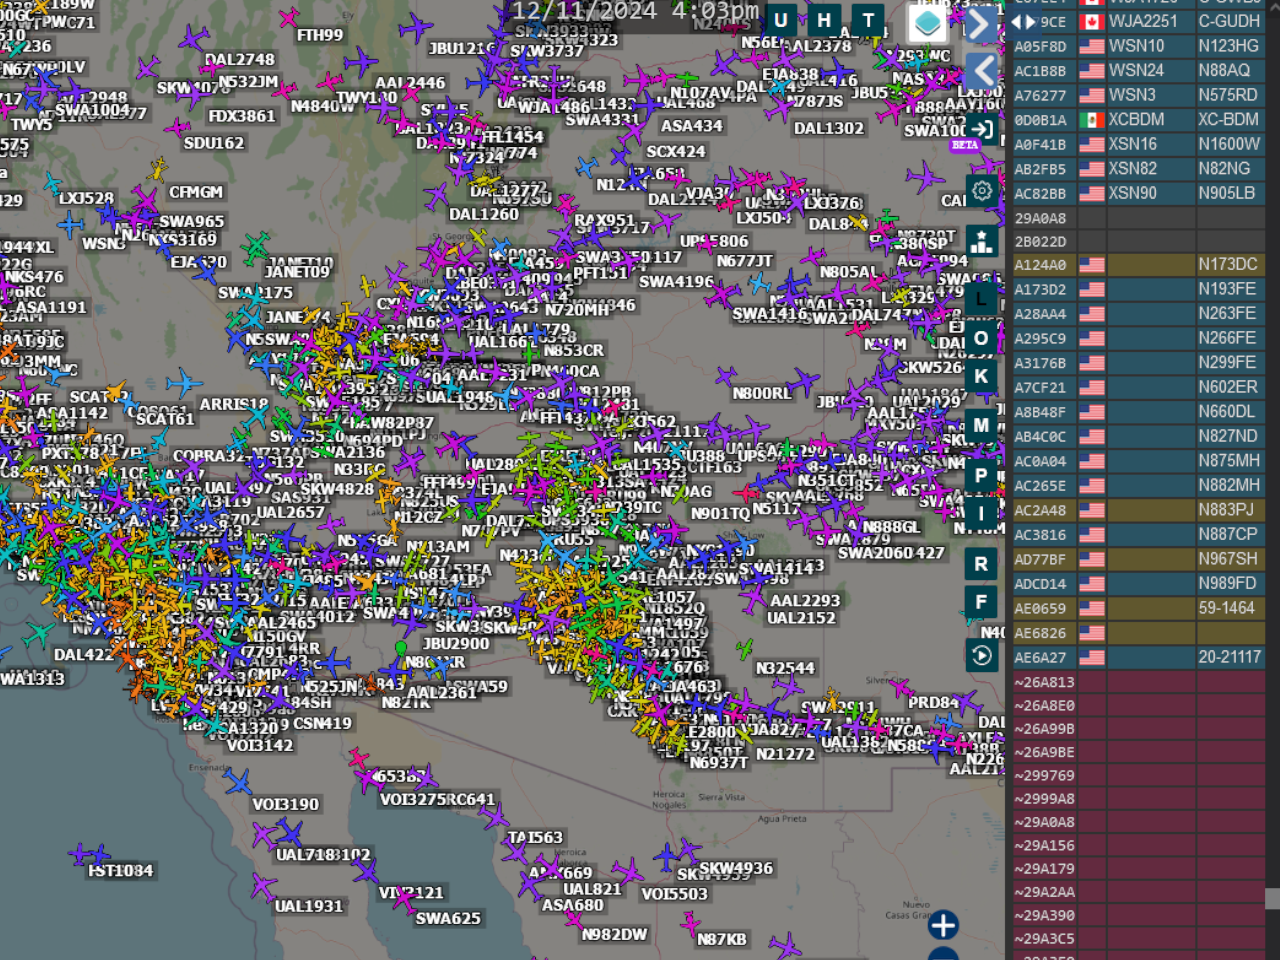
Task: Open the stats leaderboard icon
Action: click(x=981, y=242)
